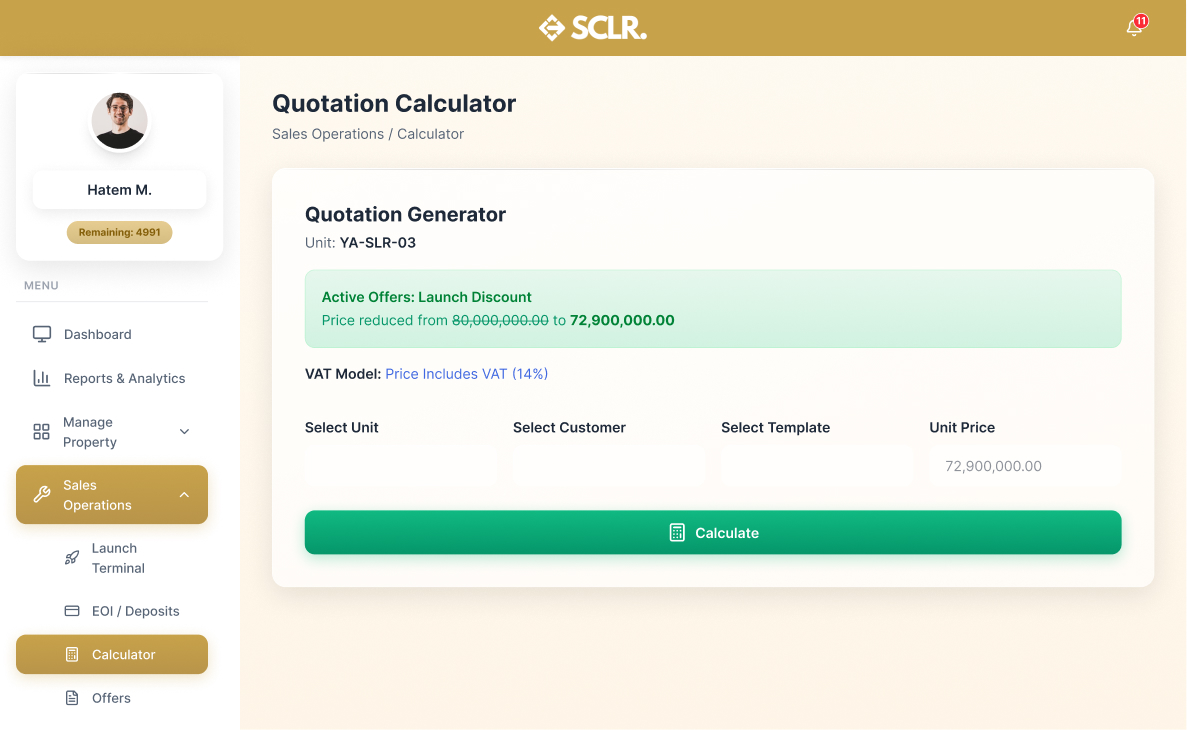Click the notification bell icon
The width and height of the screenshot is (1187, 730).
tap(1134, 27)
